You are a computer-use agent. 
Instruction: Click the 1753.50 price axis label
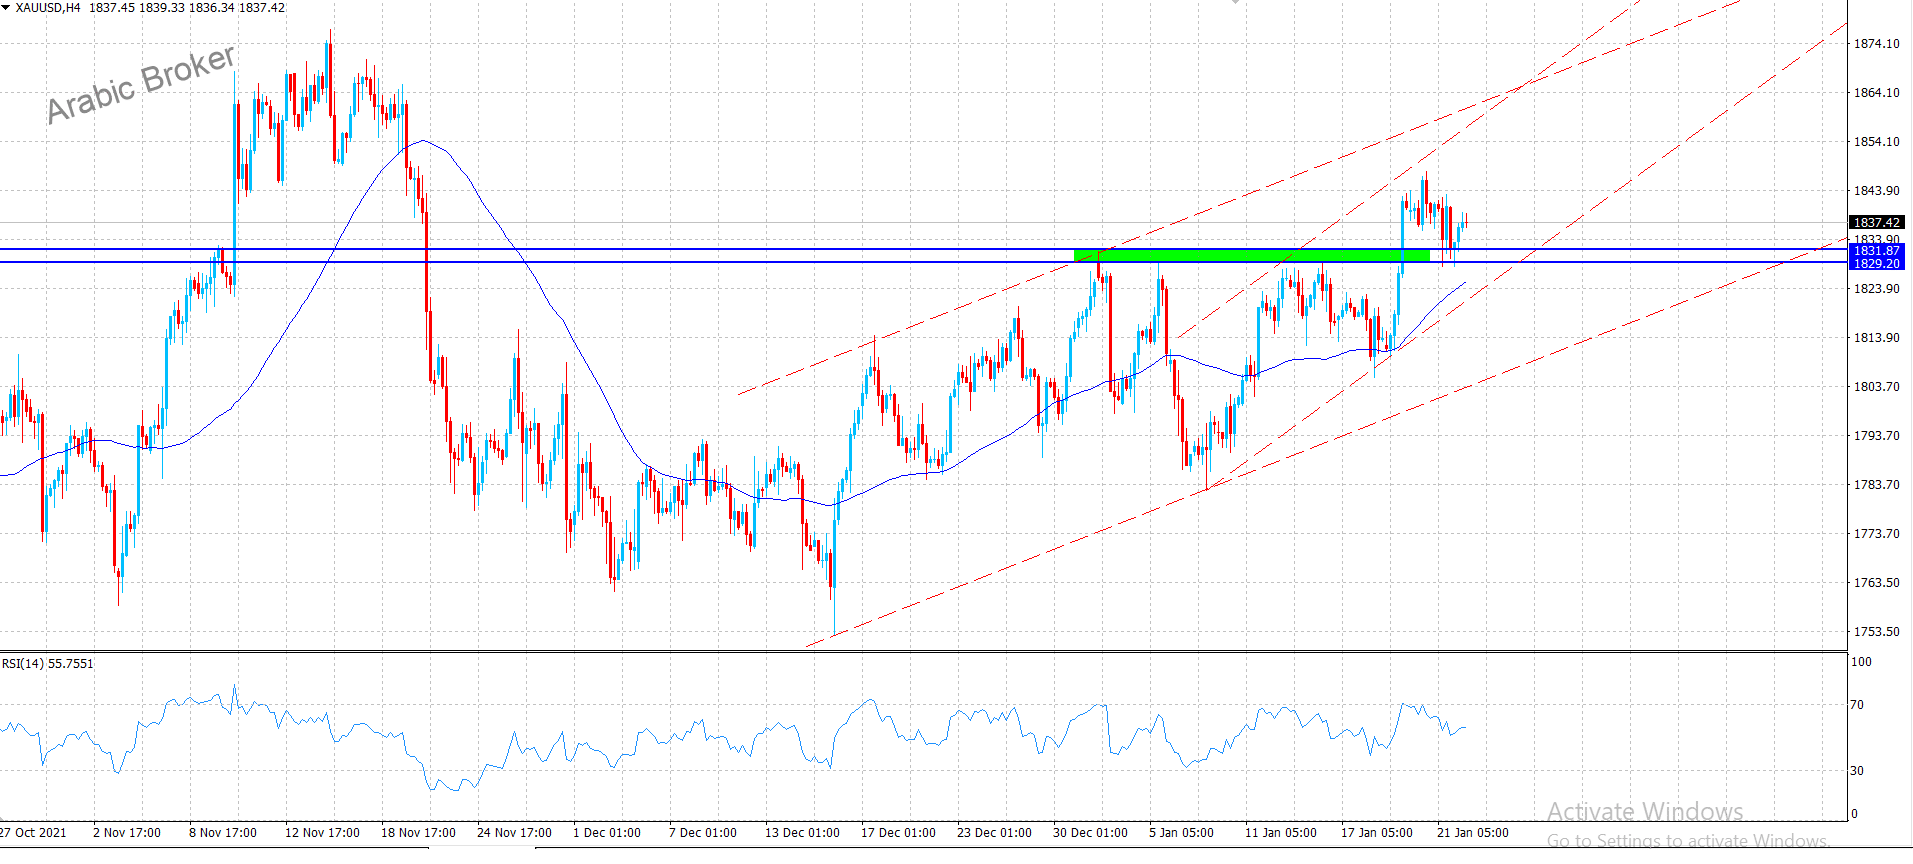point(1877,632)
